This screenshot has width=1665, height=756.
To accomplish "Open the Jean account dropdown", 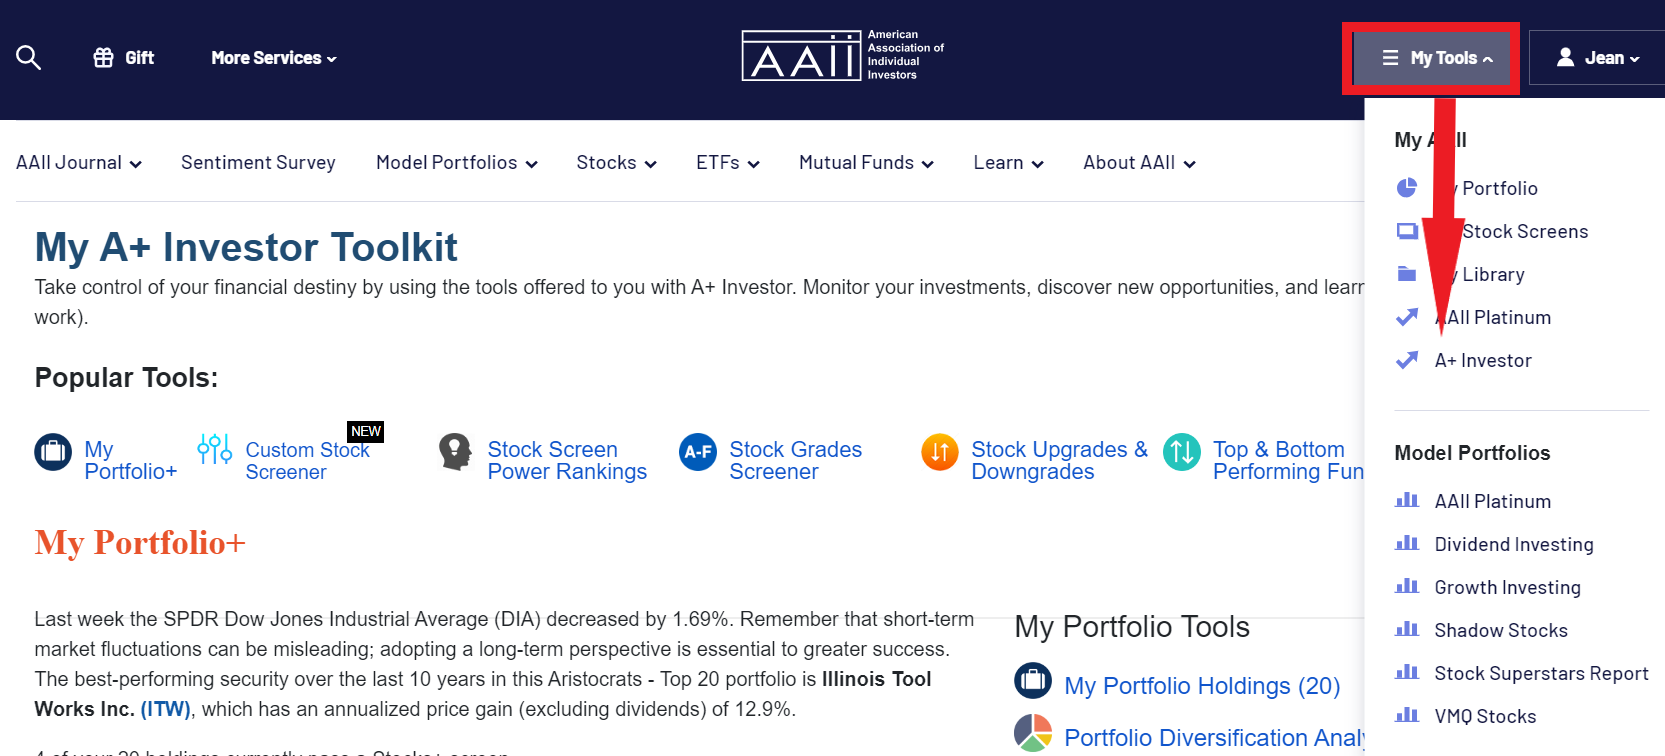I will [1597, 58].
